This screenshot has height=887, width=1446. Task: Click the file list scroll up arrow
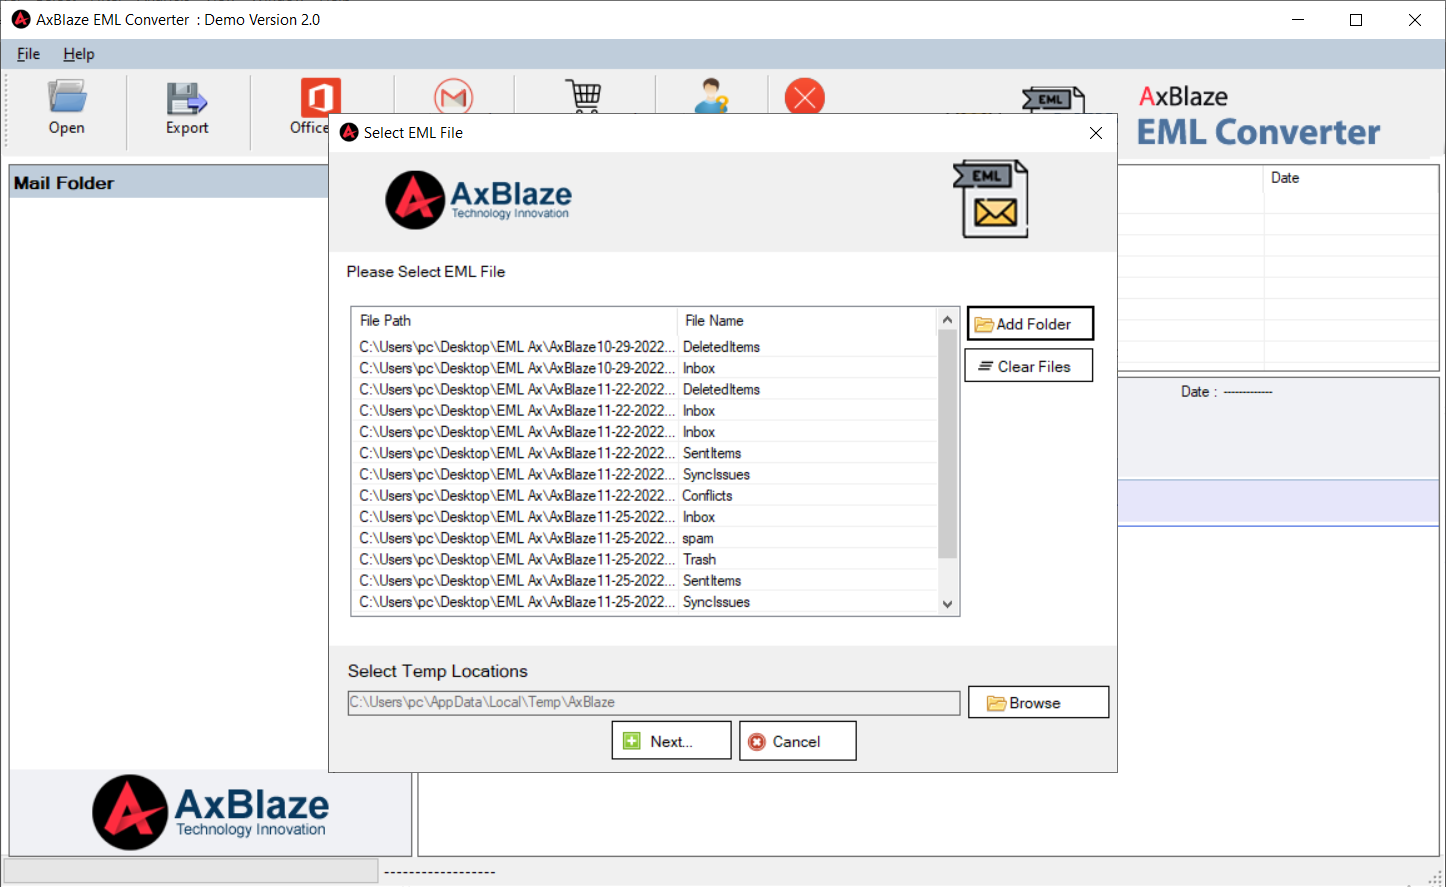948,320
